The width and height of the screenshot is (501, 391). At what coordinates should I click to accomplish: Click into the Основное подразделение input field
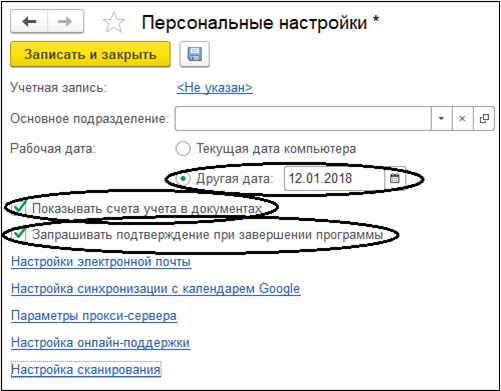click(303, 118)
